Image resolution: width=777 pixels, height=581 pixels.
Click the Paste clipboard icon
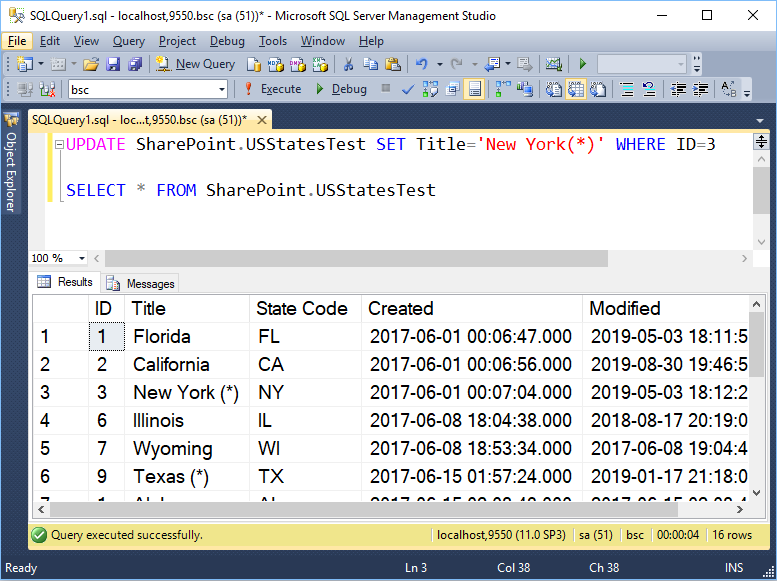(x=392, y=64)
